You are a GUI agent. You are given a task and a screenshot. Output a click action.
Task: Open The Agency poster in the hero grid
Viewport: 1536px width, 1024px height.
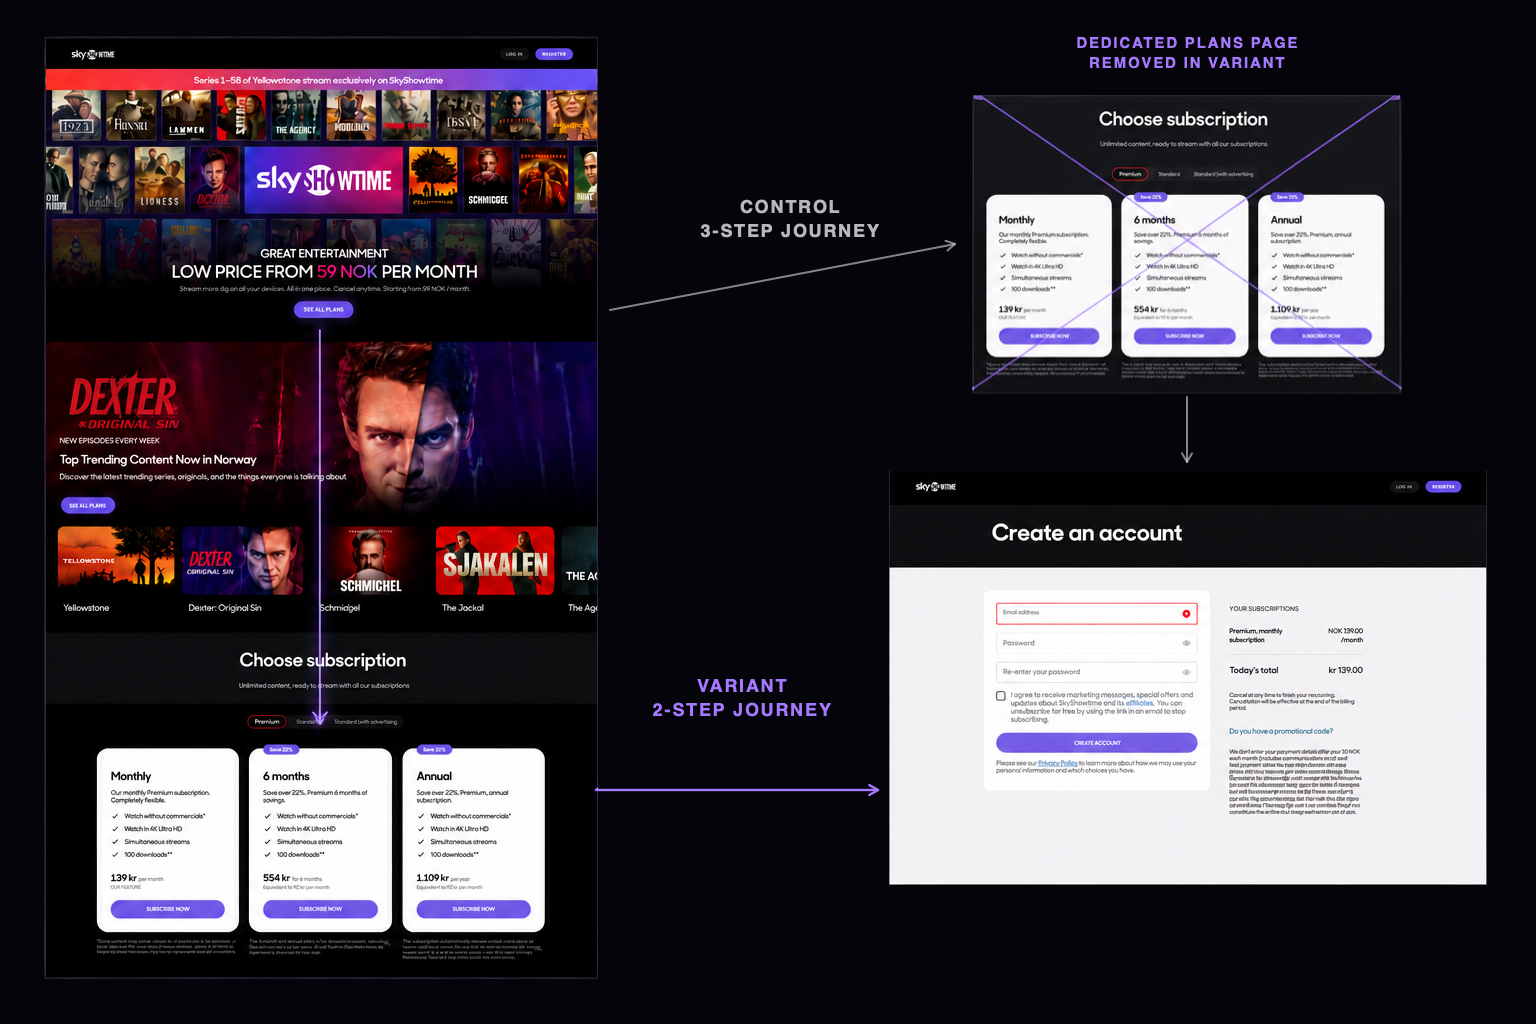click(295, 115)
